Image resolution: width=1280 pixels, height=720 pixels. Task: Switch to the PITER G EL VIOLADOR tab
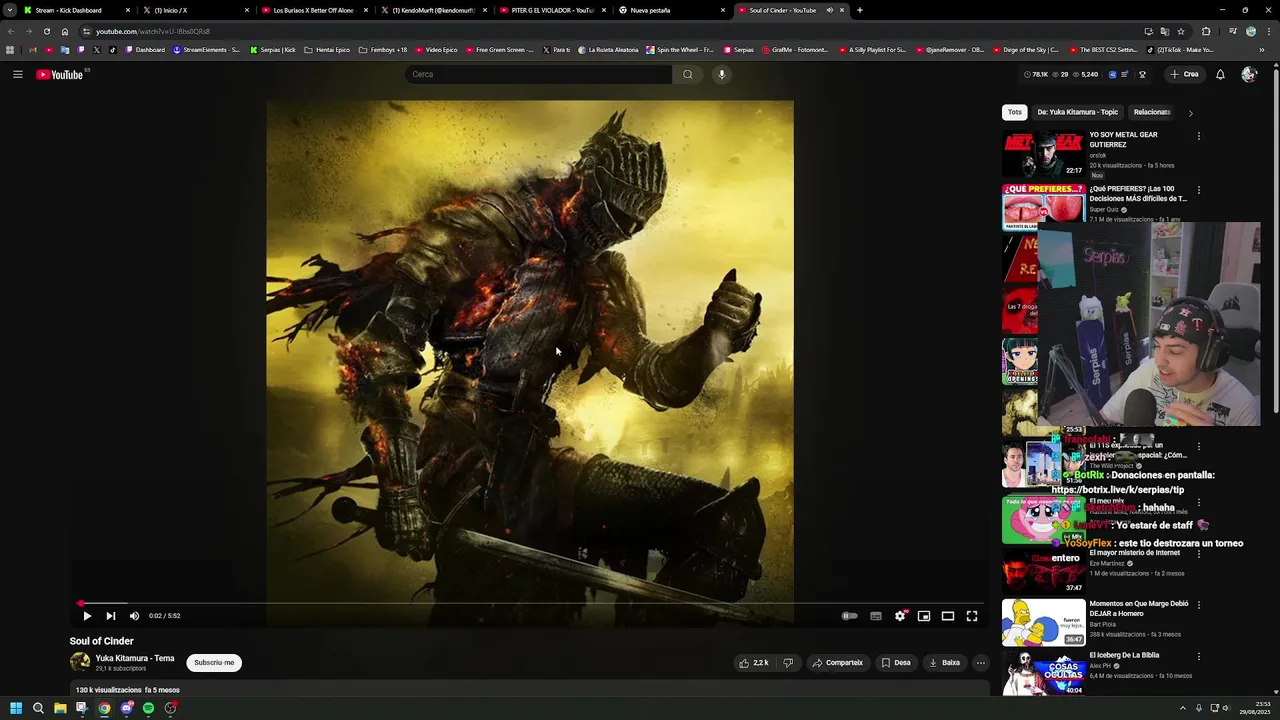[x=552, y=10]
